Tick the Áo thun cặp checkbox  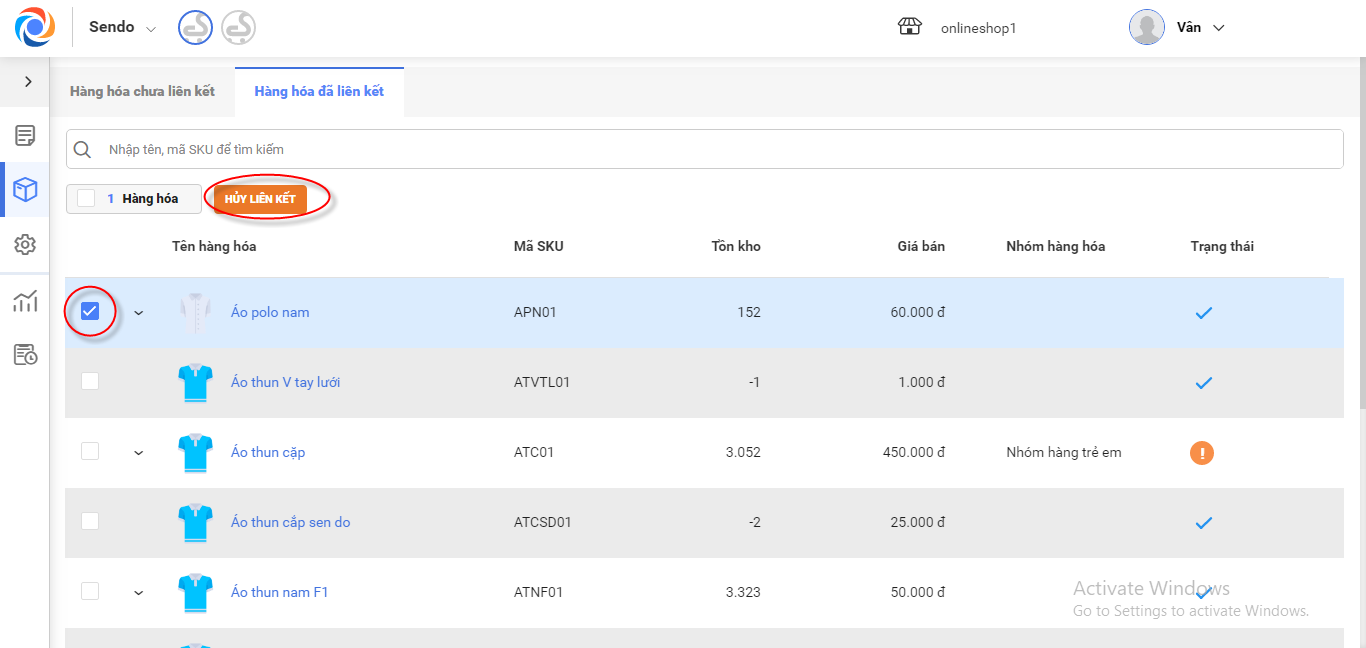[90, 451]
